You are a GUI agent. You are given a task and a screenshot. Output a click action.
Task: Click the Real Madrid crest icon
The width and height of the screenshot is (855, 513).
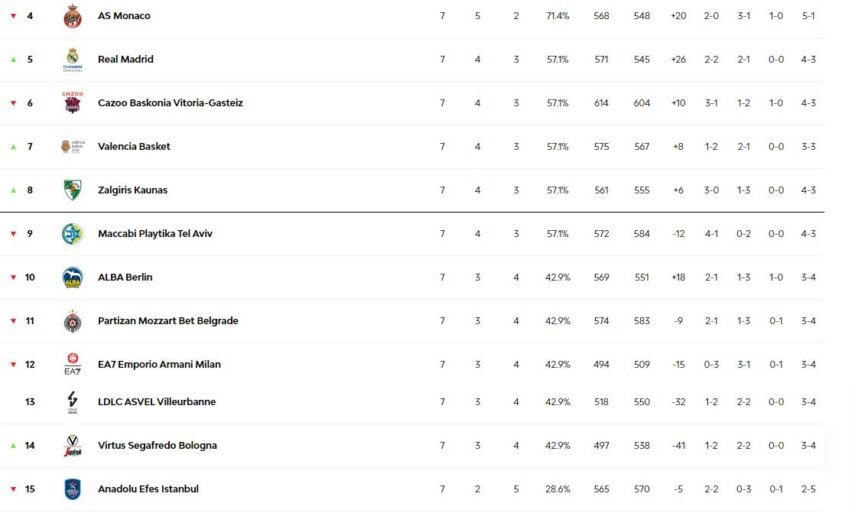[72, 60]
